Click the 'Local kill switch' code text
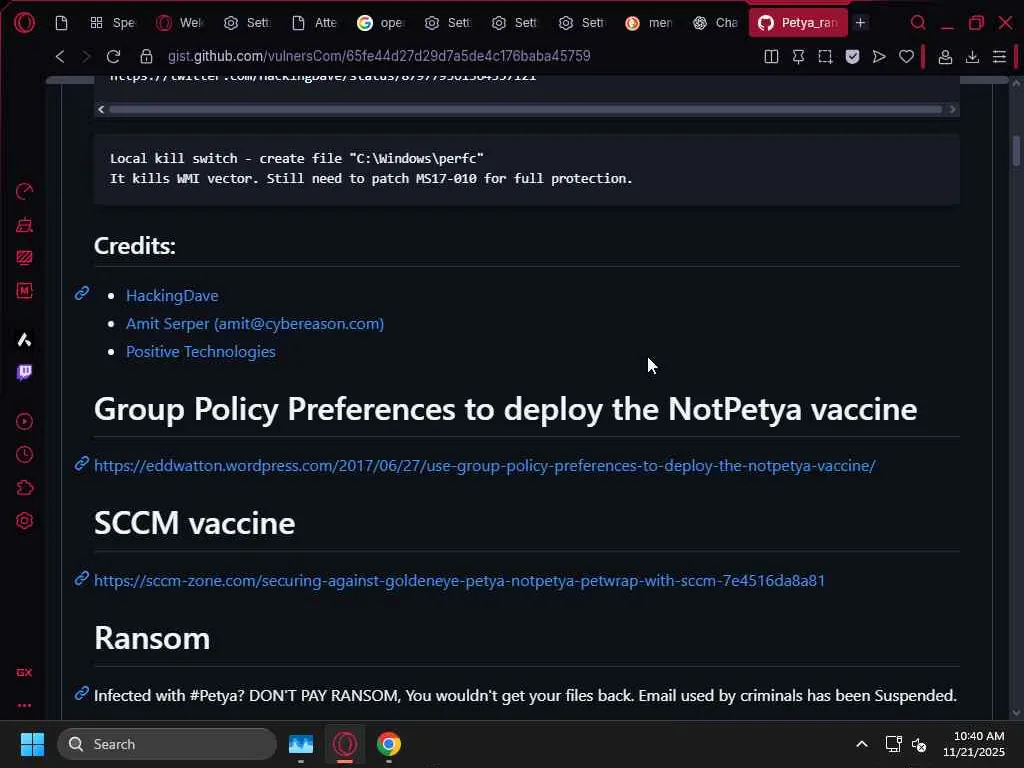The image size is (1024, 768). (296, 158)
